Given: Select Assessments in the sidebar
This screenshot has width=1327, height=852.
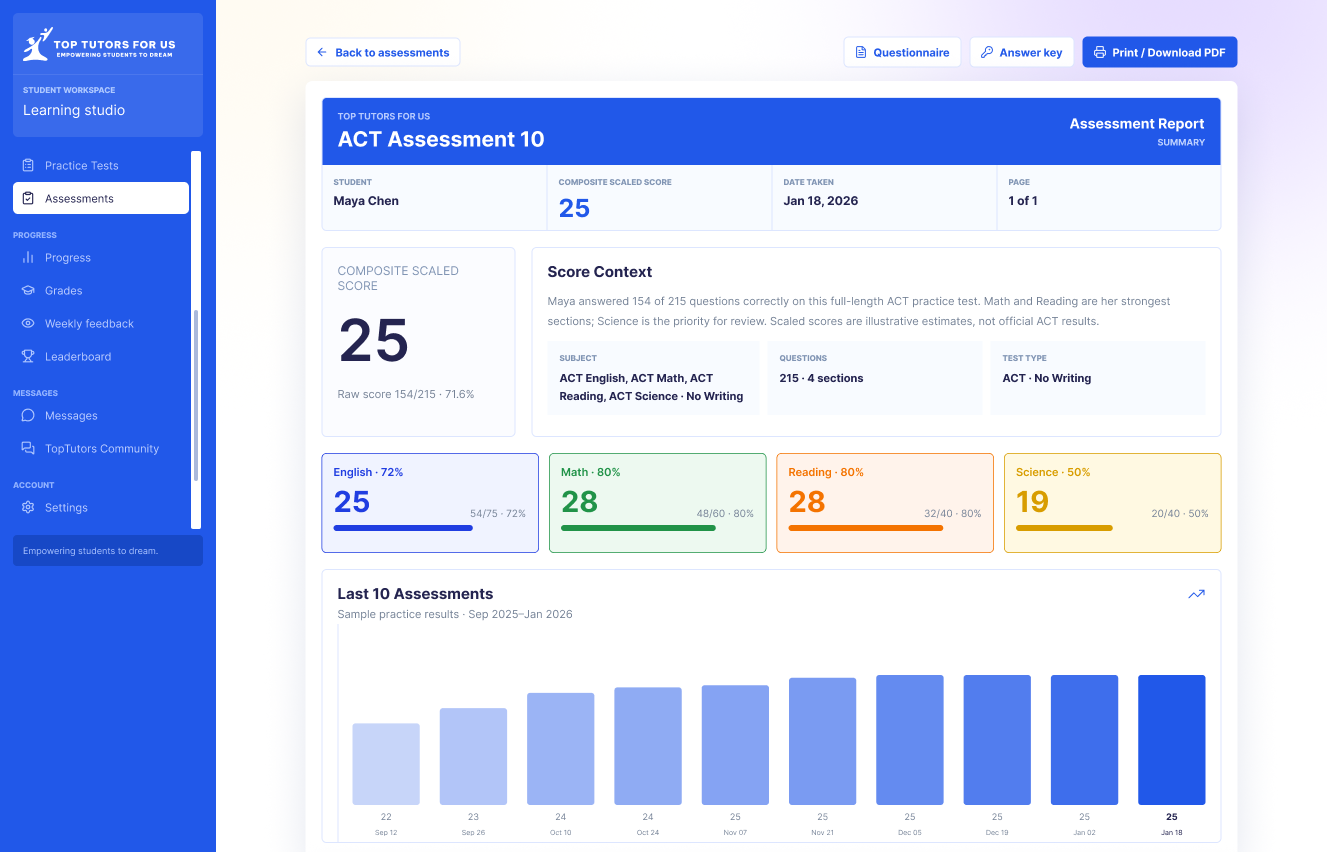Looking at the screenshot, I should pyautogui.click(x=101, y=198).
